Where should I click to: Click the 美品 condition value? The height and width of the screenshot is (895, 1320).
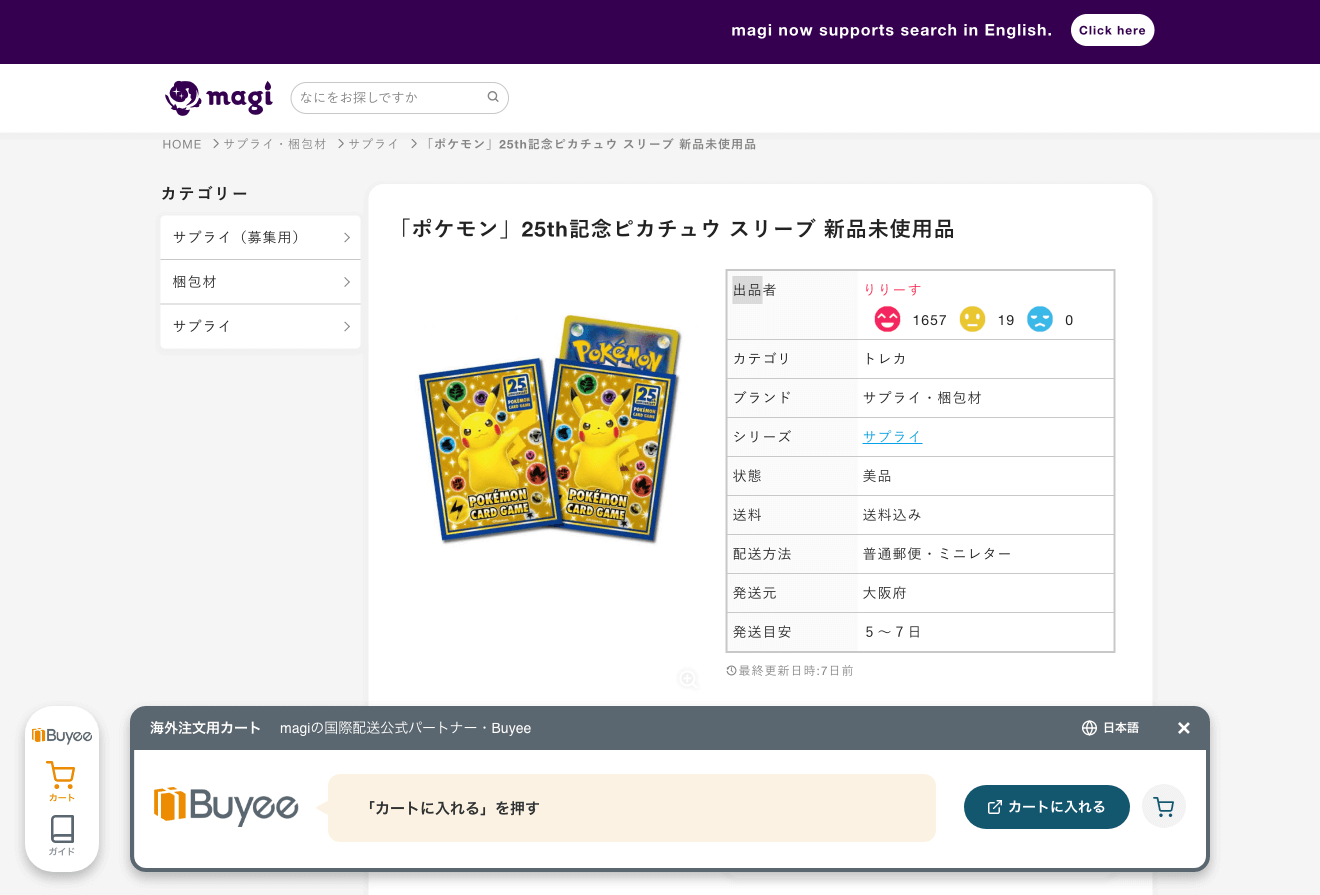877,475
